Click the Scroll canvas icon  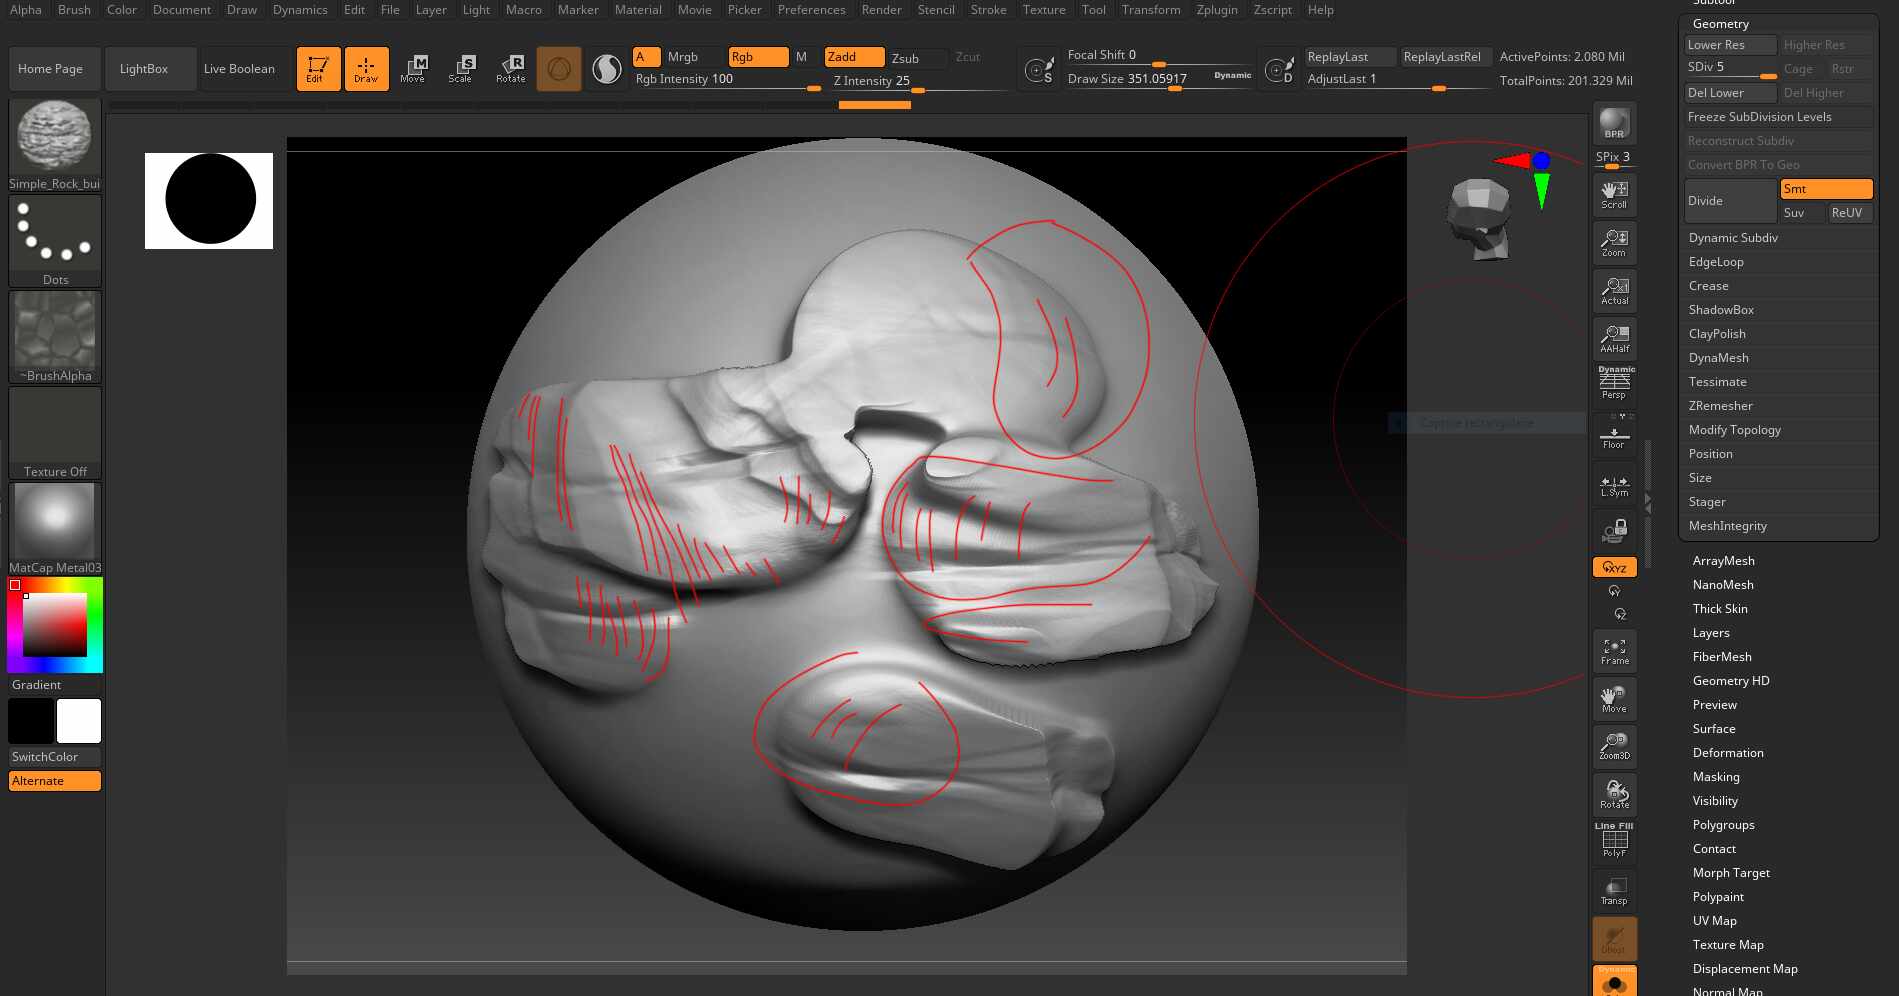(1614, 194)
